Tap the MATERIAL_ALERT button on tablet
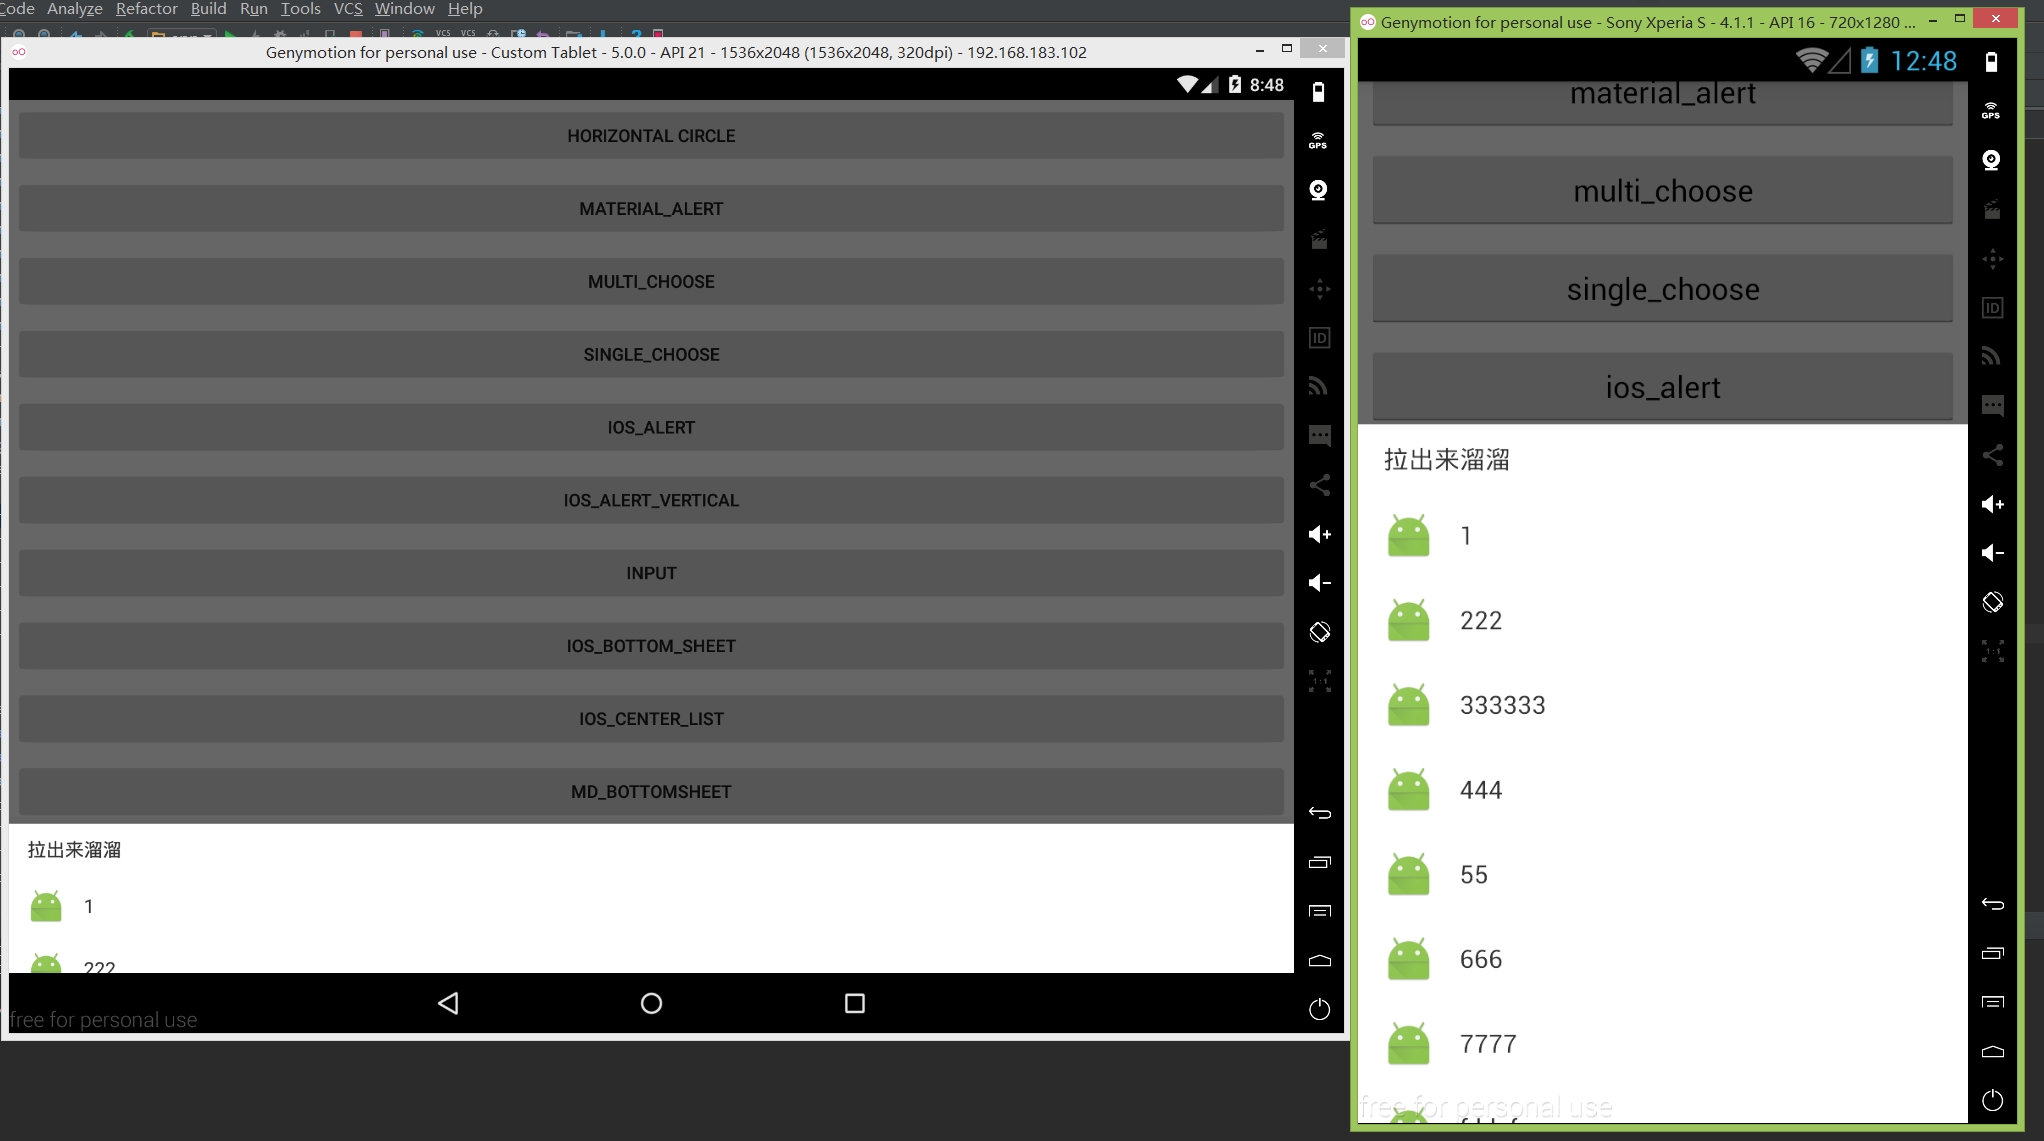Screen dimensions: 2044x1141 pos(651,209)
